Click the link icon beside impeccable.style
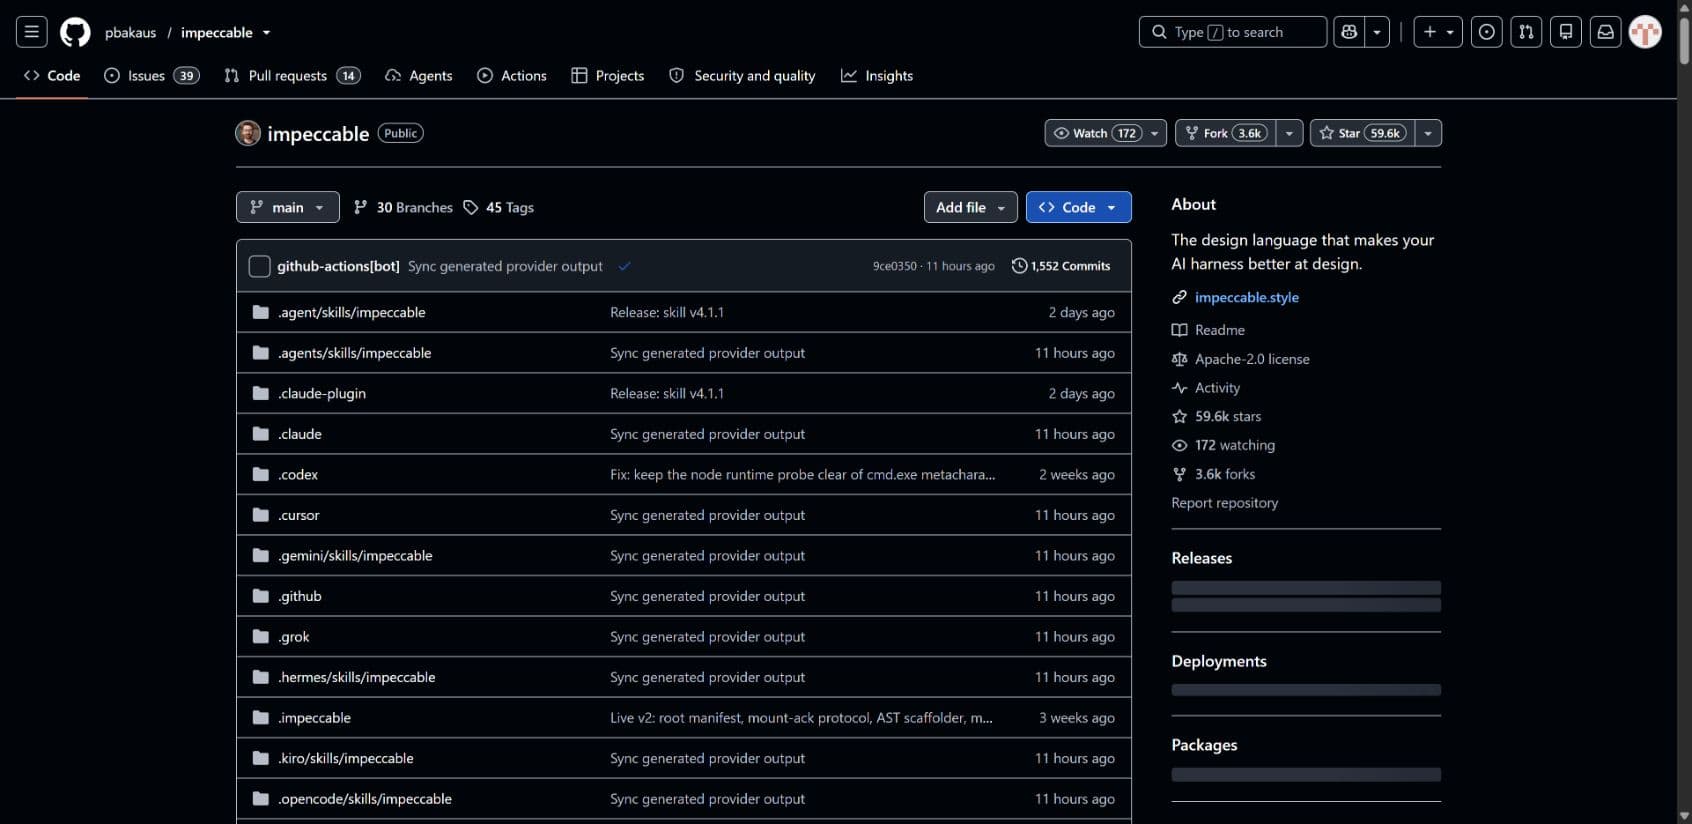Screen dimensions: 1692x824 [x=1180, y=297]
